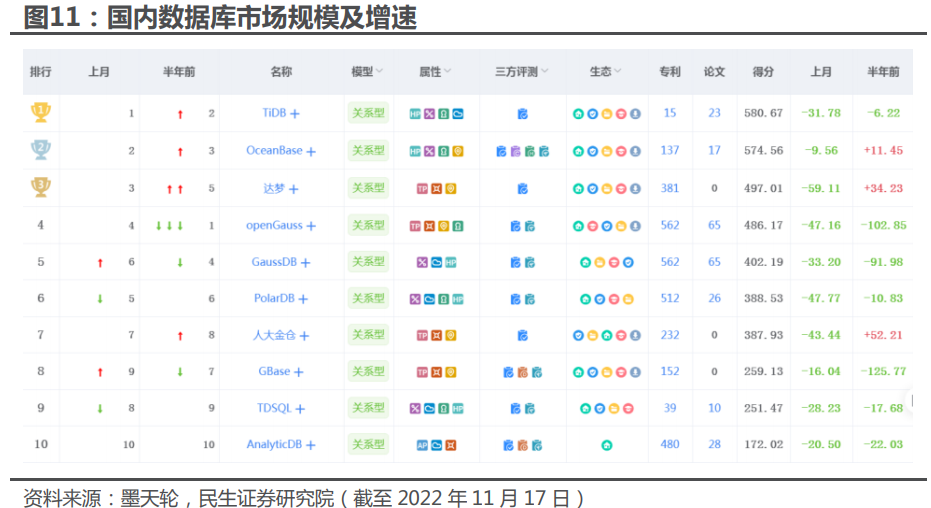Click the red up arrow in TiDB row
Image resolution: width=931 pixels, height=508 pixels.
pyautogui.click(x=180, y=114)
